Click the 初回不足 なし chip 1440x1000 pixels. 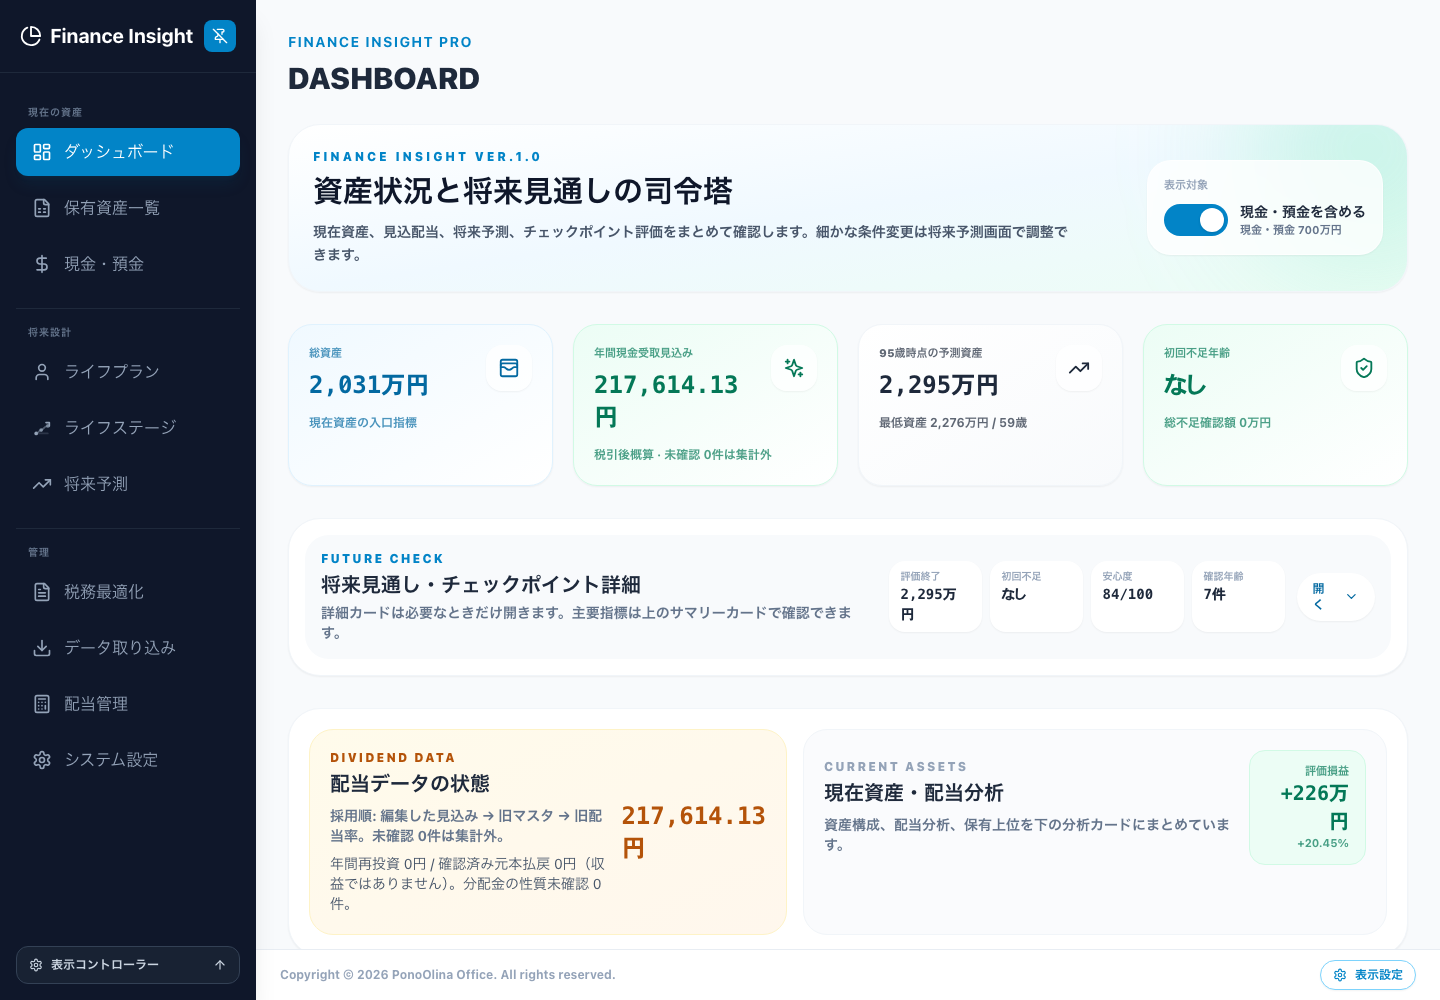1036,596
